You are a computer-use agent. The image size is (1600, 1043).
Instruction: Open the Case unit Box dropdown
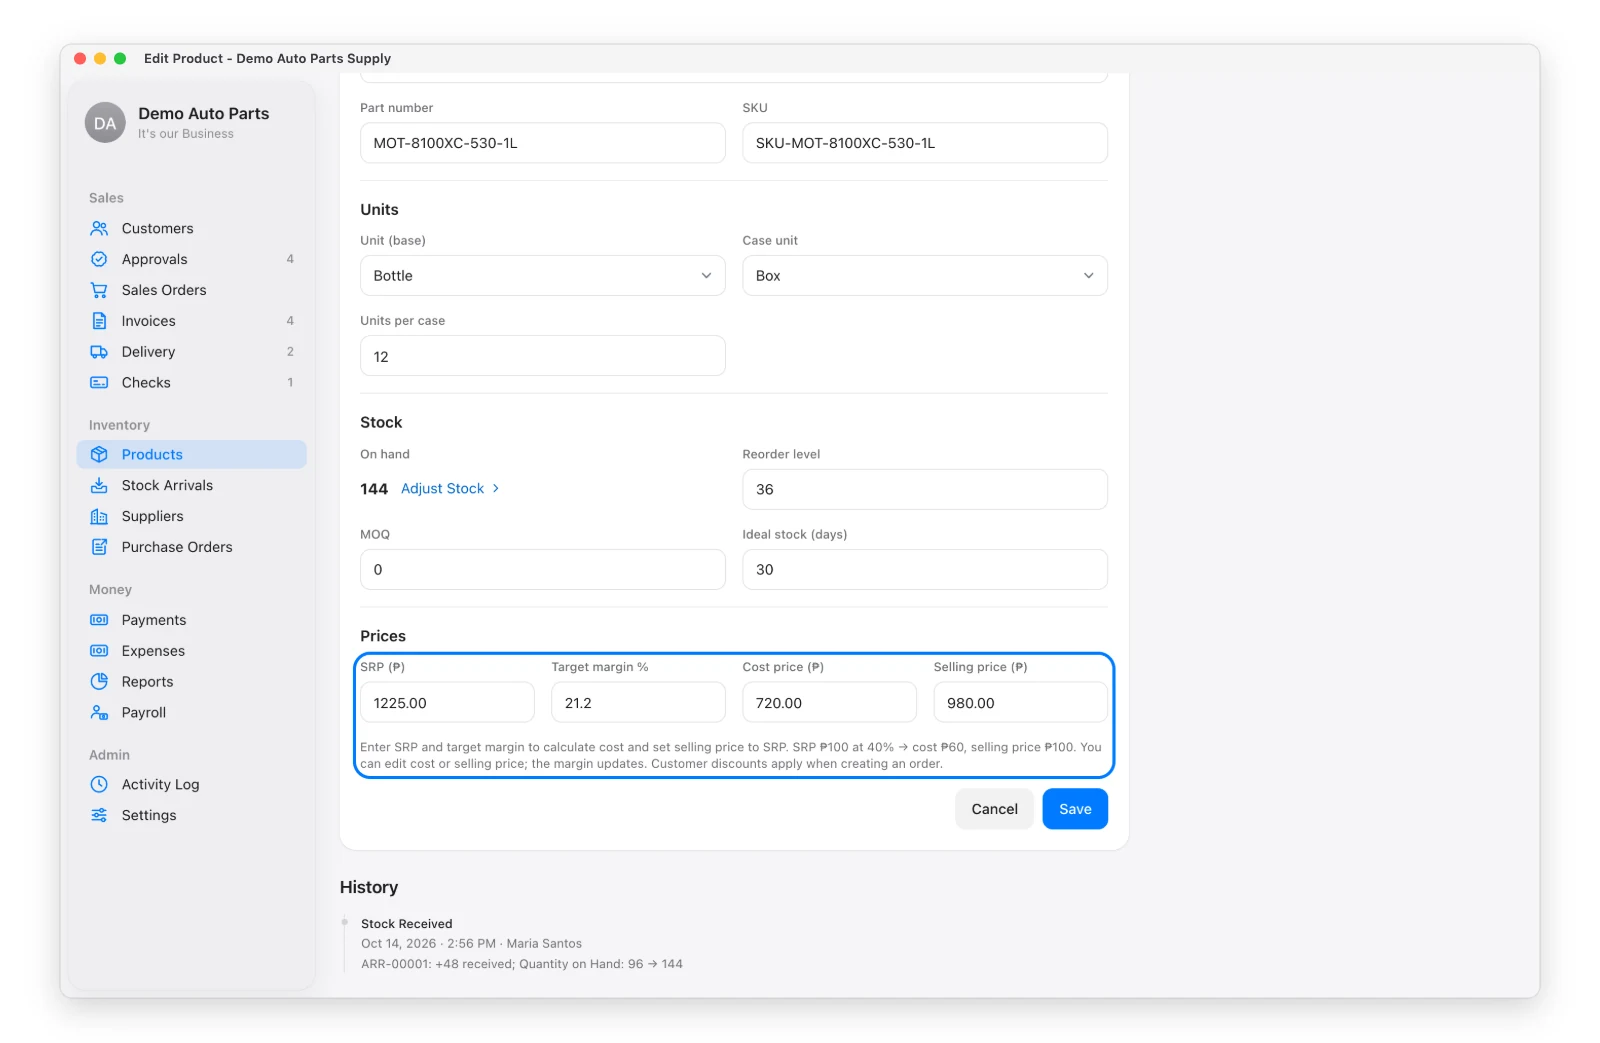pyautogui.click(x=925, y=276)
